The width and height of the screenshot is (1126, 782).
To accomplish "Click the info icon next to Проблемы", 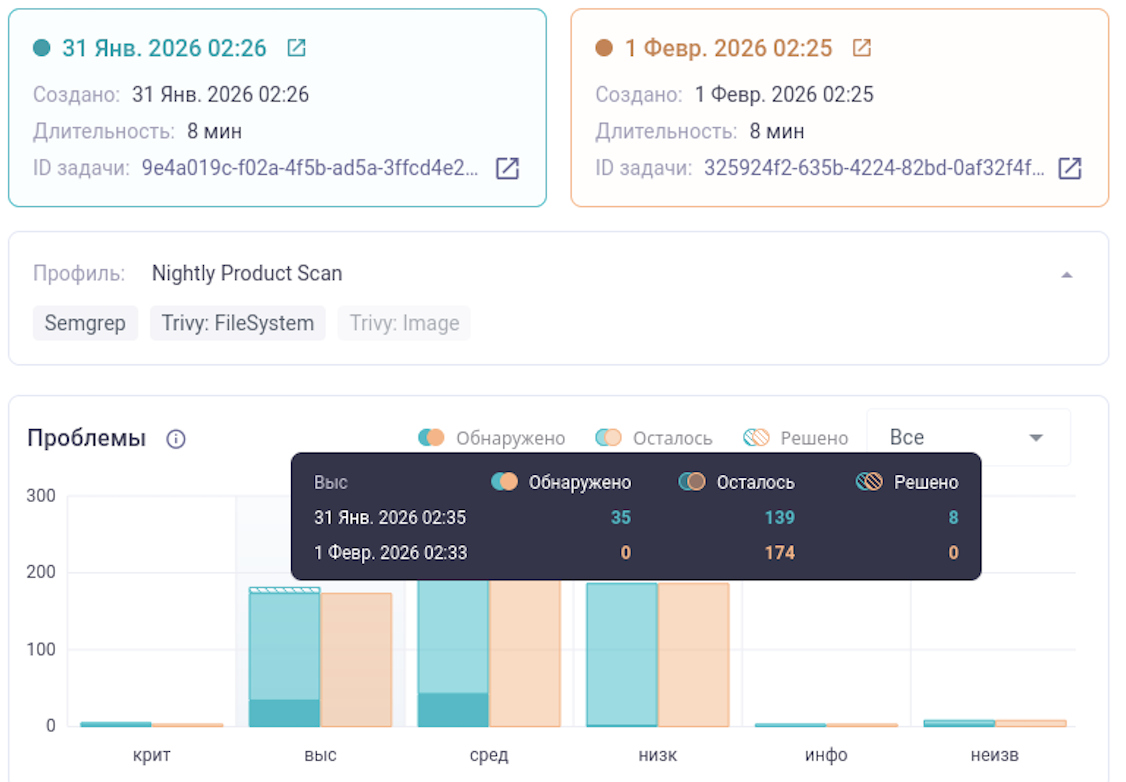I will click(x=176, y=439).
